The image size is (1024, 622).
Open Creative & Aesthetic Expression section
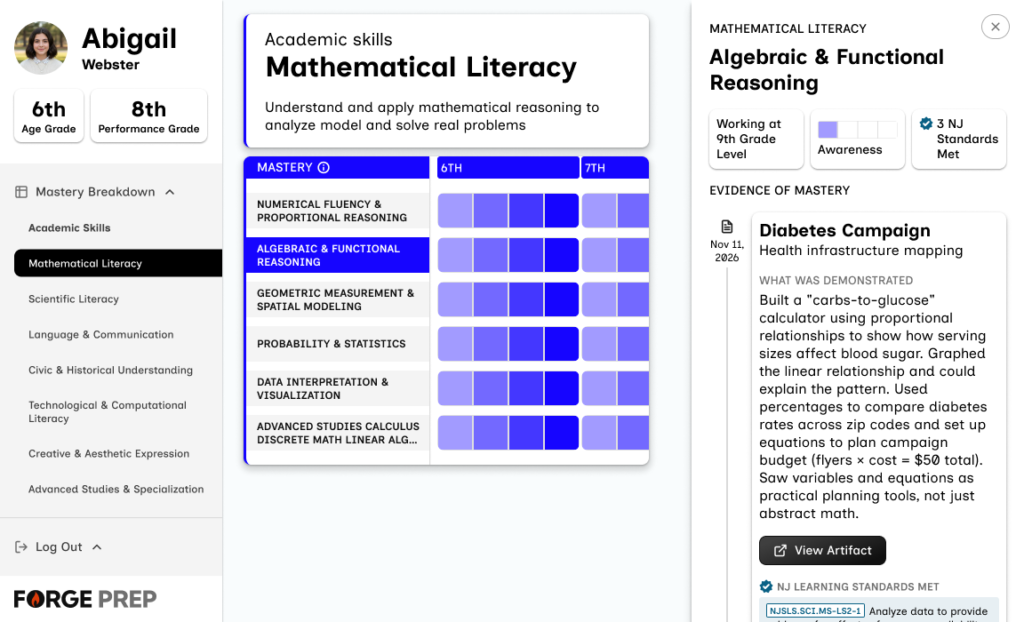[108, 454]
